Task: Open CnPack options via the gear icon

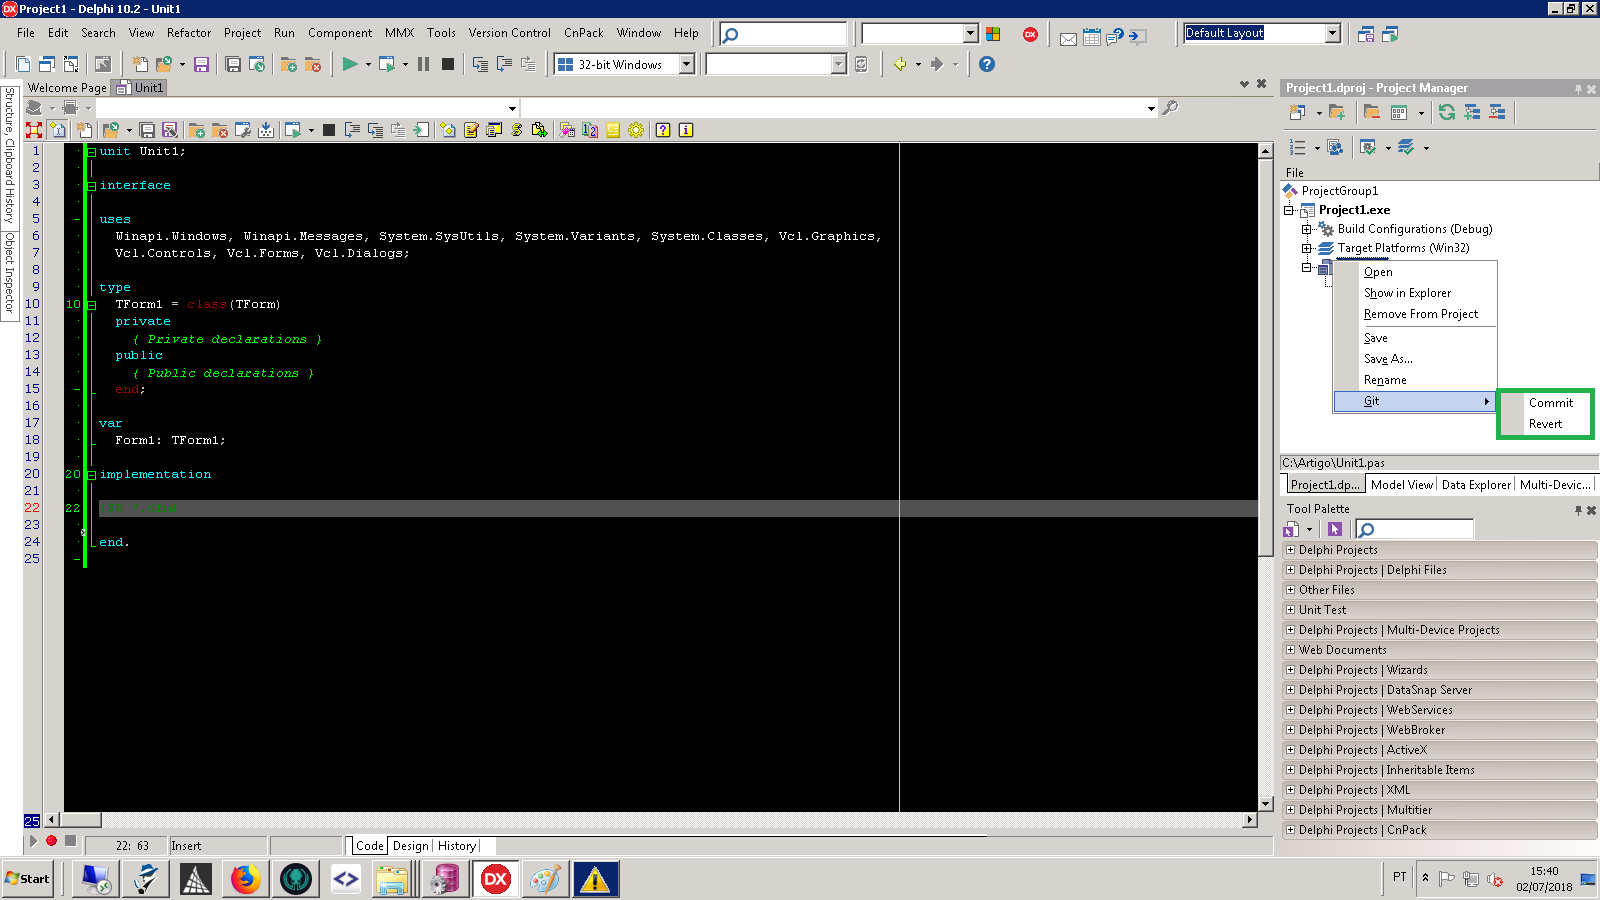Action: tap(636, 130)
